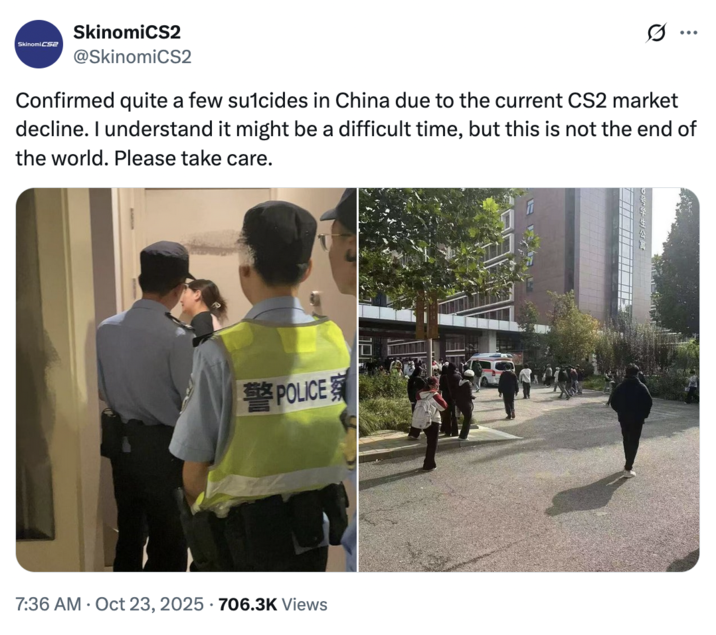Click the "Please take care." sentence
Image resolution: width=716 pixels, height=635 pixels.
point(193,158)
